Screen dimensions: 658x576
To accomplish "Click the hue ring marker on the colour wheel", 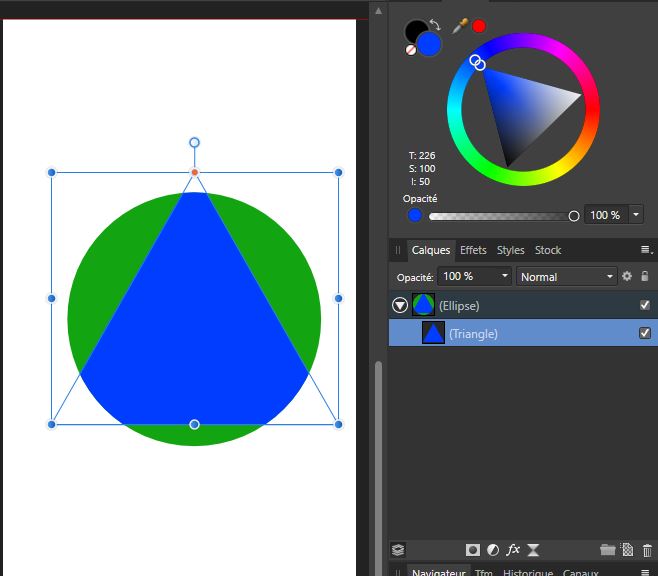I will click(x=475, y=60).
